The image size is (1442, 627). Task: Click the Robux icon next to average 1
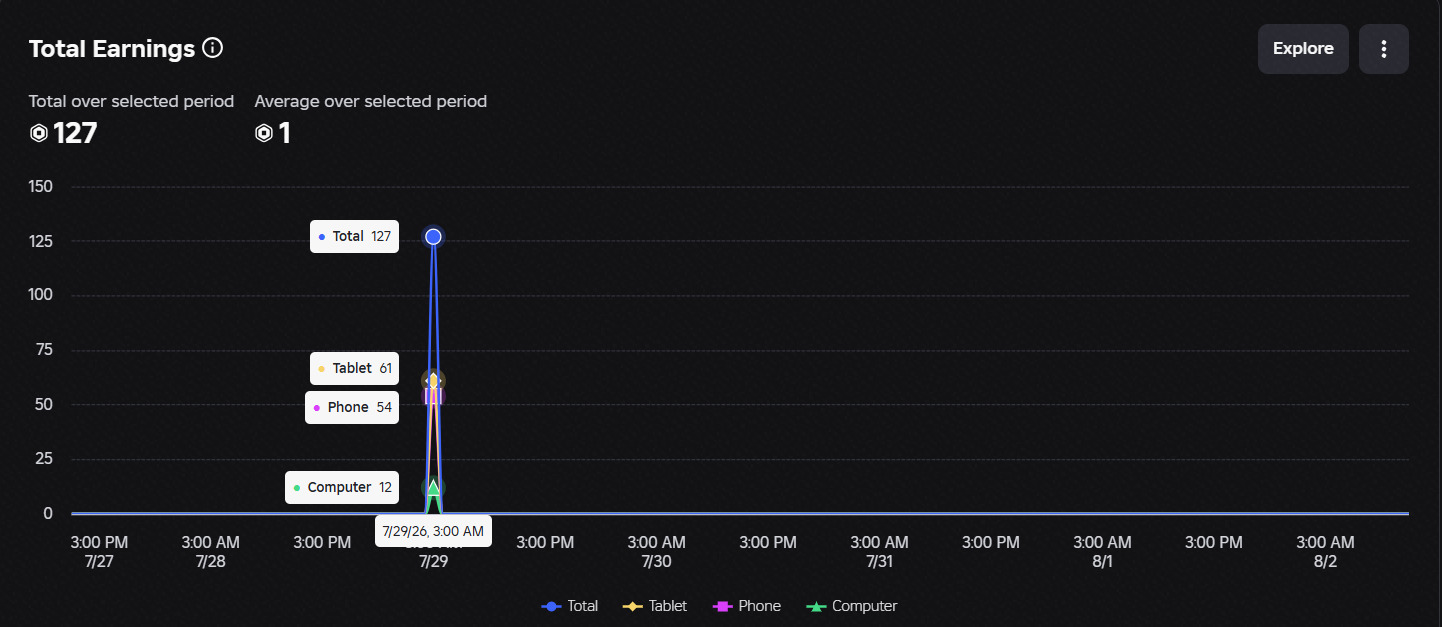pyautogui.click(x=264, y=133)
